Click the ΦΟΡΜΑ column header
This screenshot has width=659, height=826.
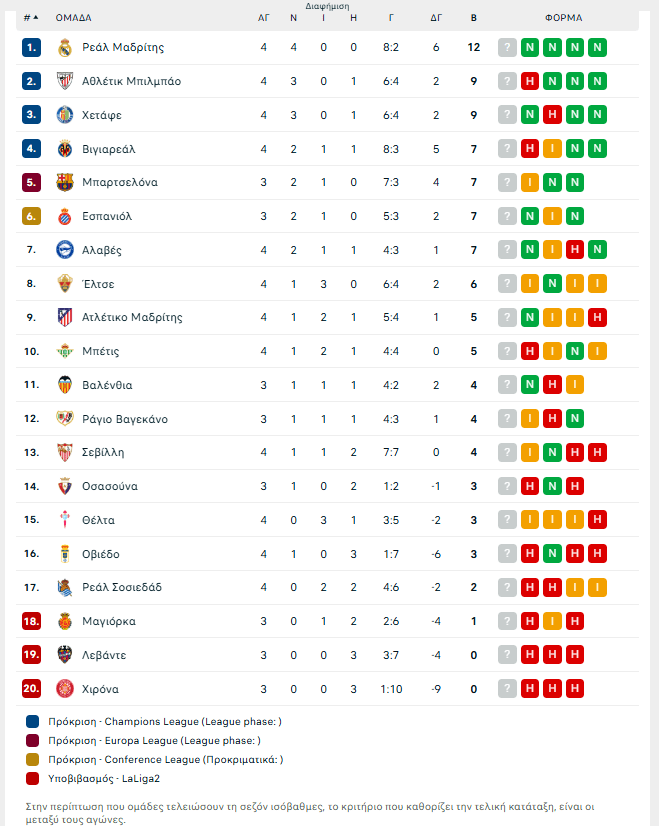(563, 18)
